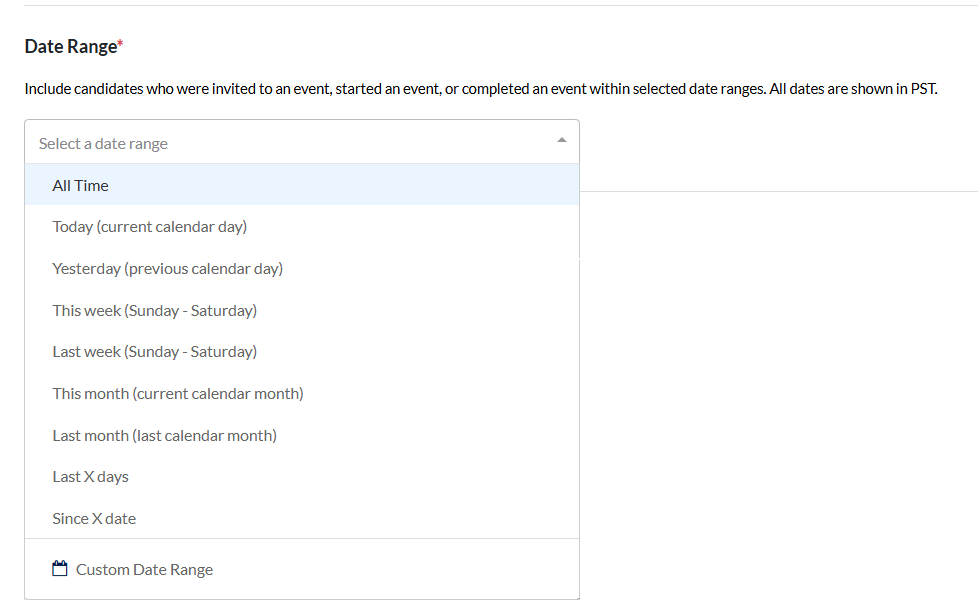Choose the Last X days option

point(91,477)
